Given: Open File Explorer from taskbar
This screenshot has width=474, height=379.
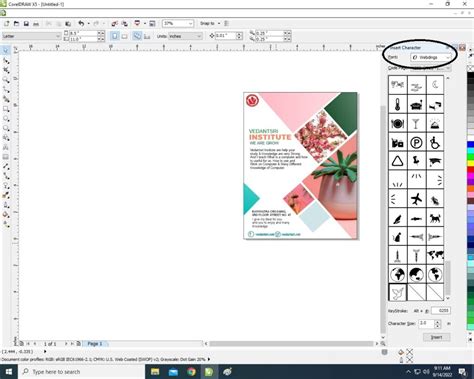Looking at the screenshot, I should tap(155, 372).
